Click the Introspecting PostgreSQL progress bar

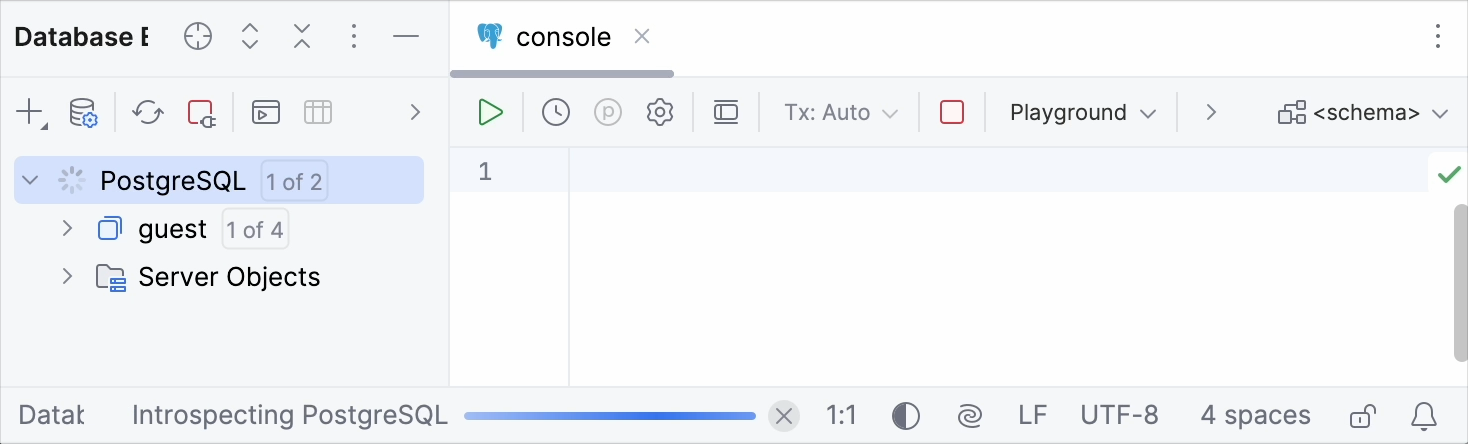click(610, 416)
